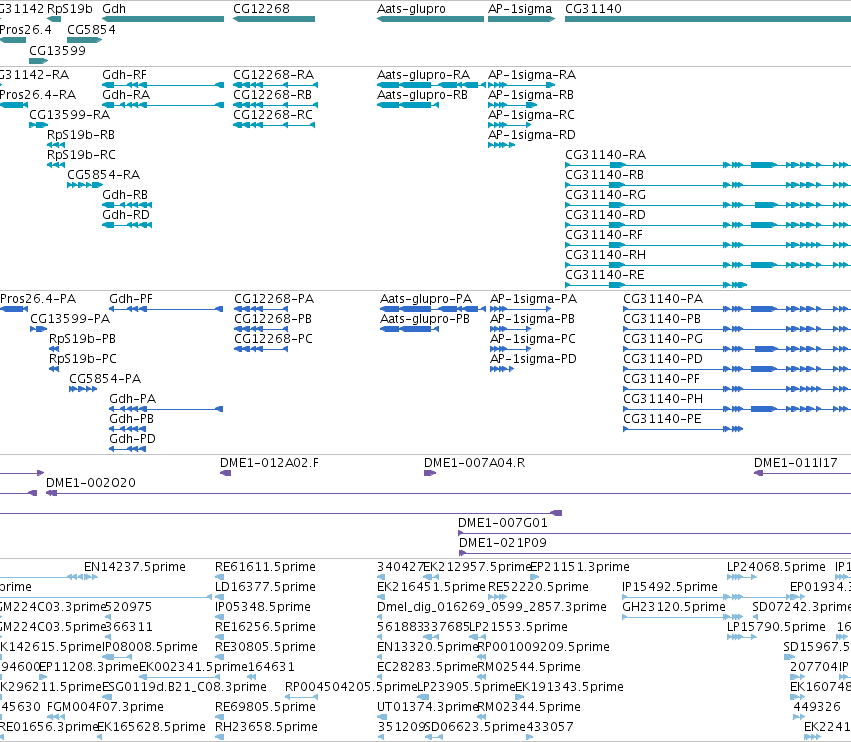
Task: Click transcript CG5854-RA
Action: (x=104, y=175)
